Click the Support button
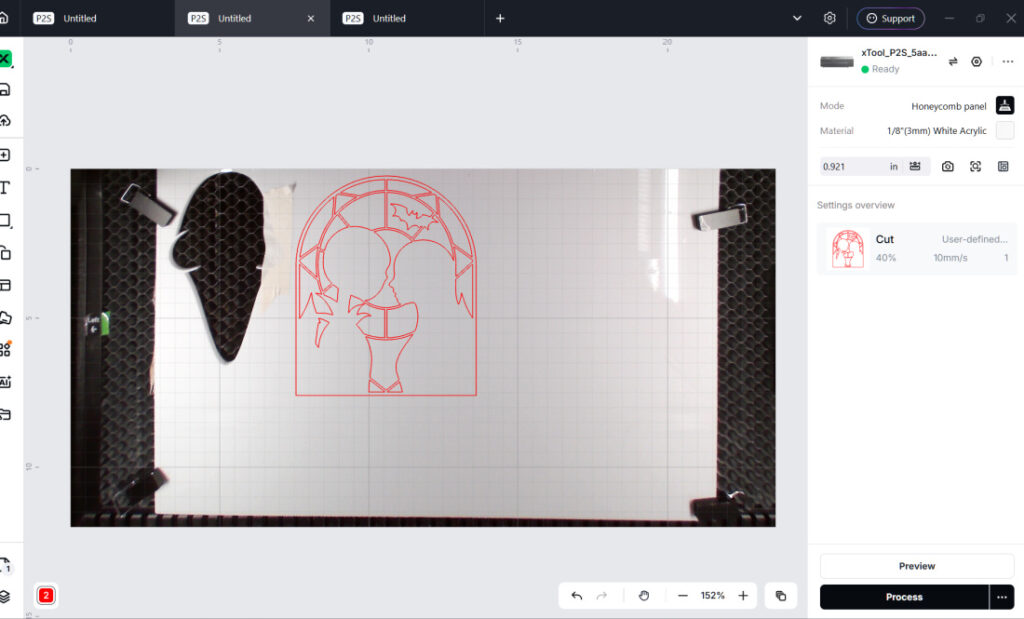This screenshot has width=1024, height=619. (891, 18)
